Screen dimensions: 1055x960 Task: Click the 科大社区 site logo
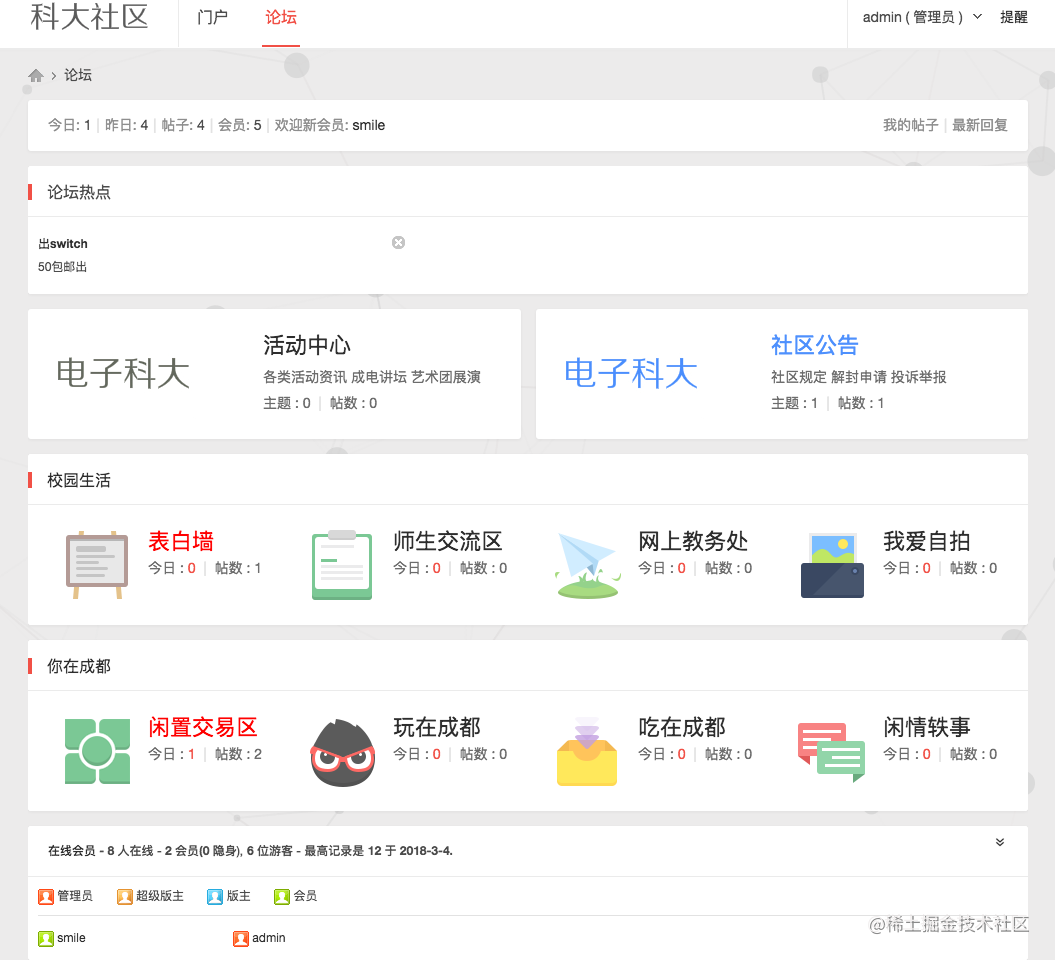[89, 17]
